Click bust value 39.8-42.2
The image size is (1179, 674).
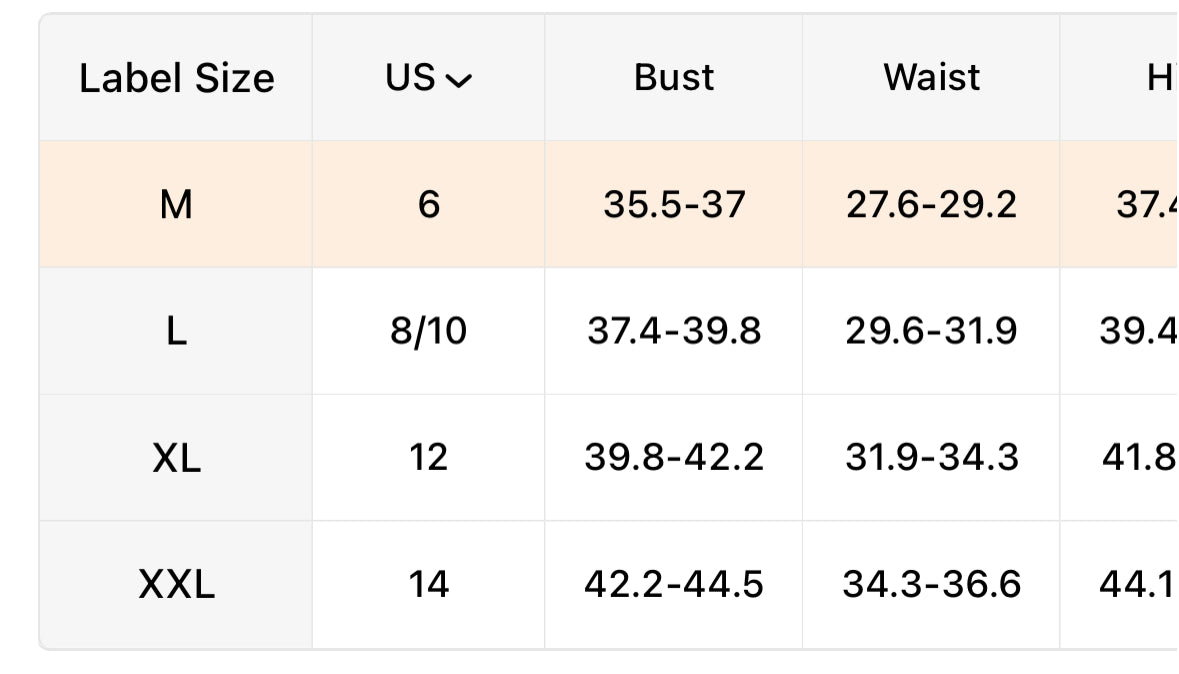[674, 457]
